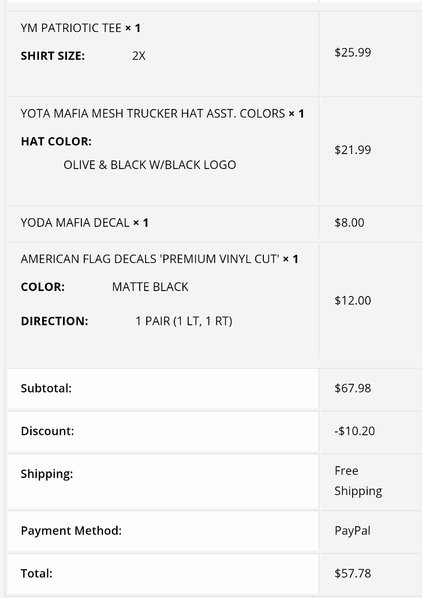Click the PayPal payment method
Viewport: 422px width, 598px height.
click(x=352, y=530)
